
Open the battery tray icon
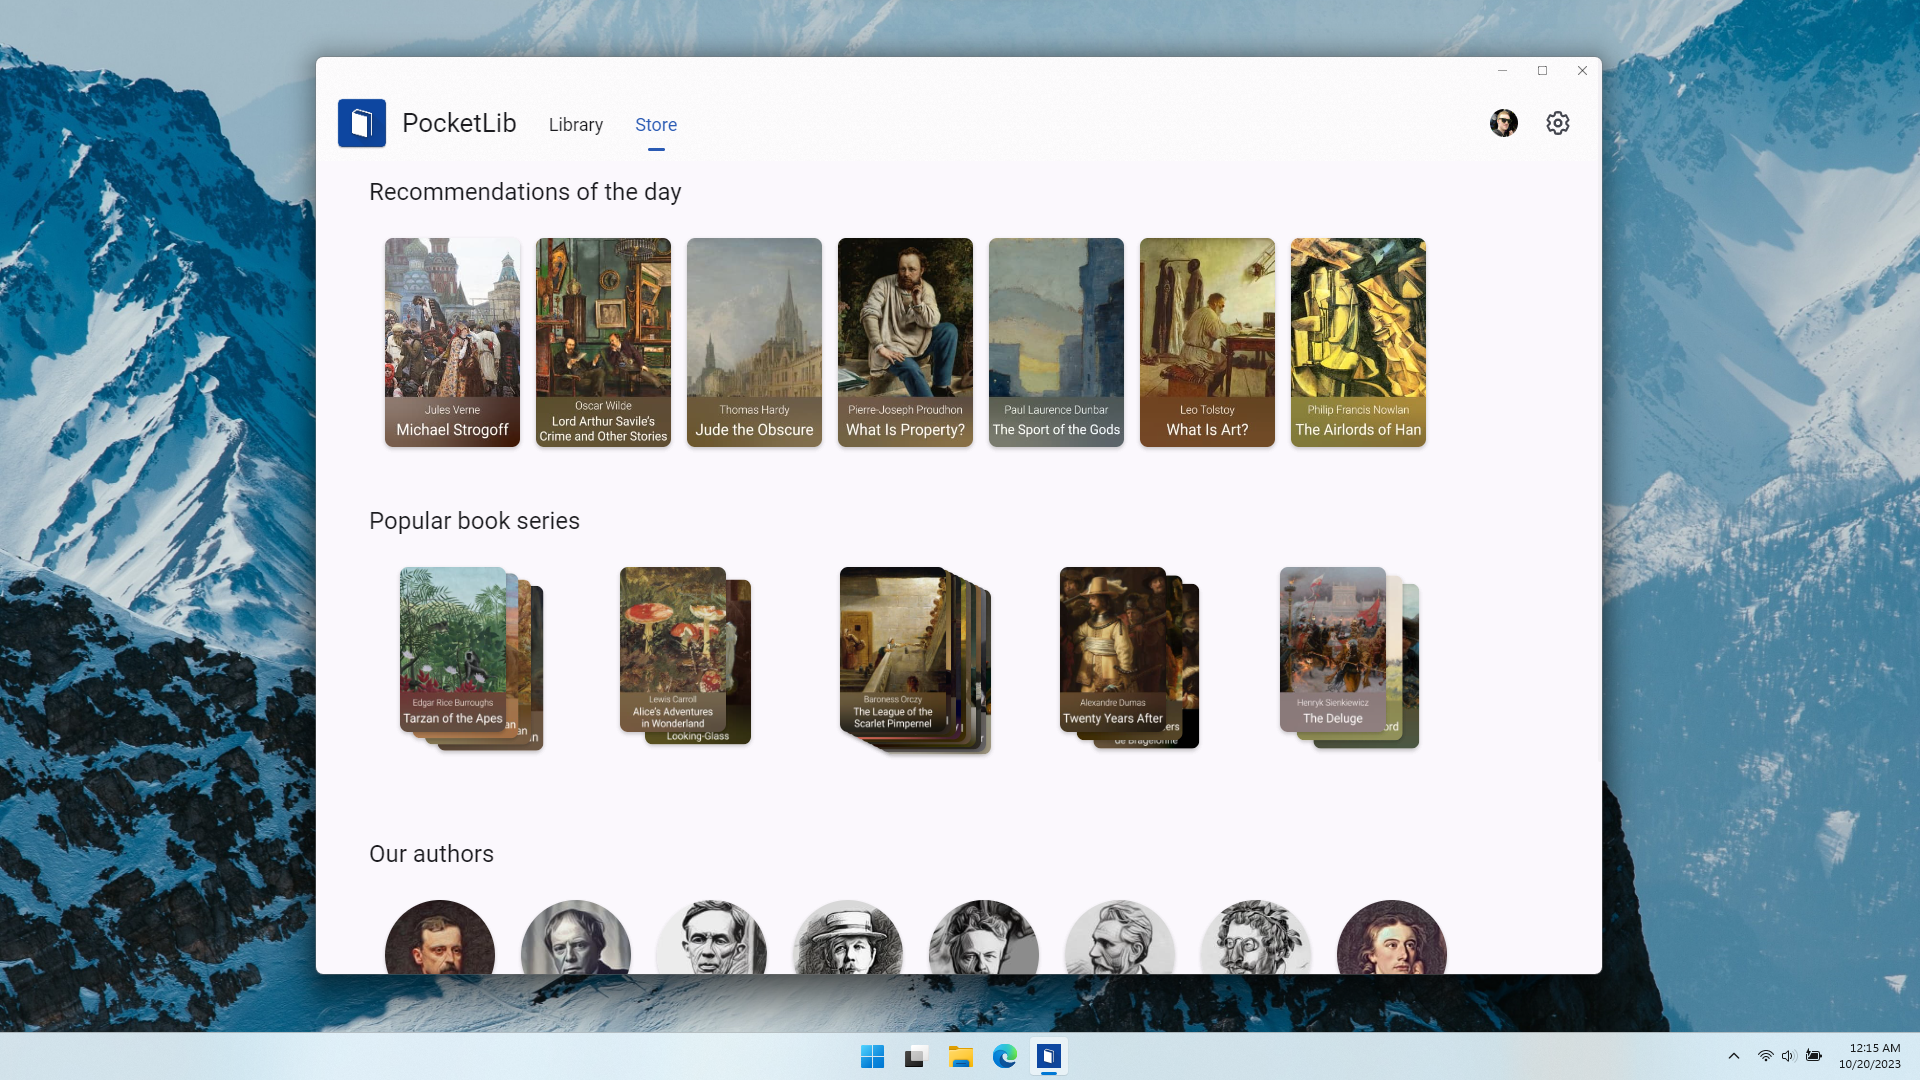tap(1814, 1056)
